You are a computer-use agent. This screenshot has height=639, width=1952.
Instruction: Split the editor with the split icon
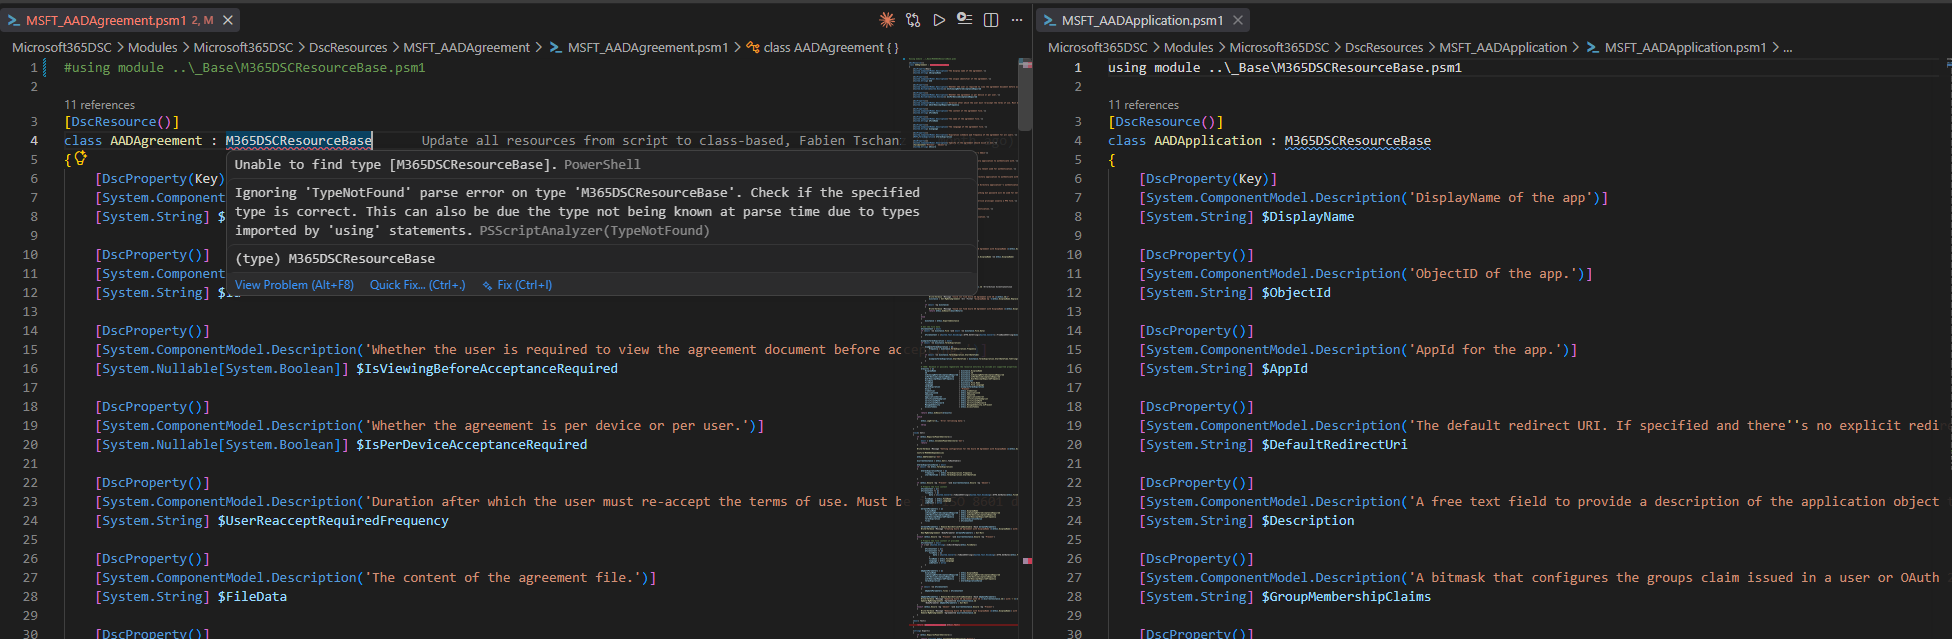pos(991,20)
